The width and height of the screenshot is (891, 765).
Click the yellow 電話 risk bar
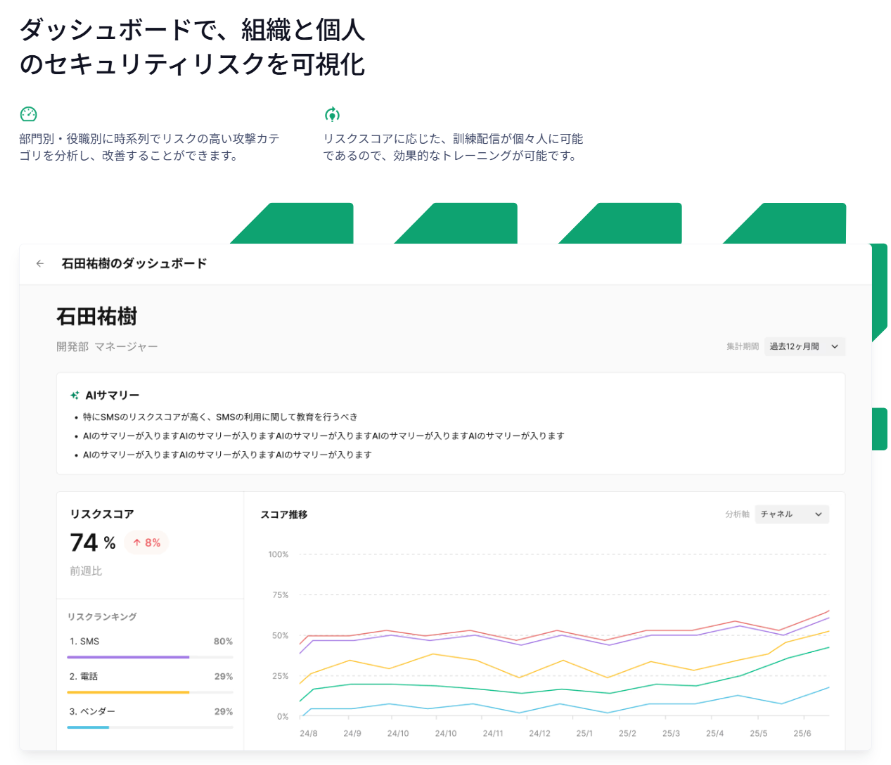[x=127, y=691]
